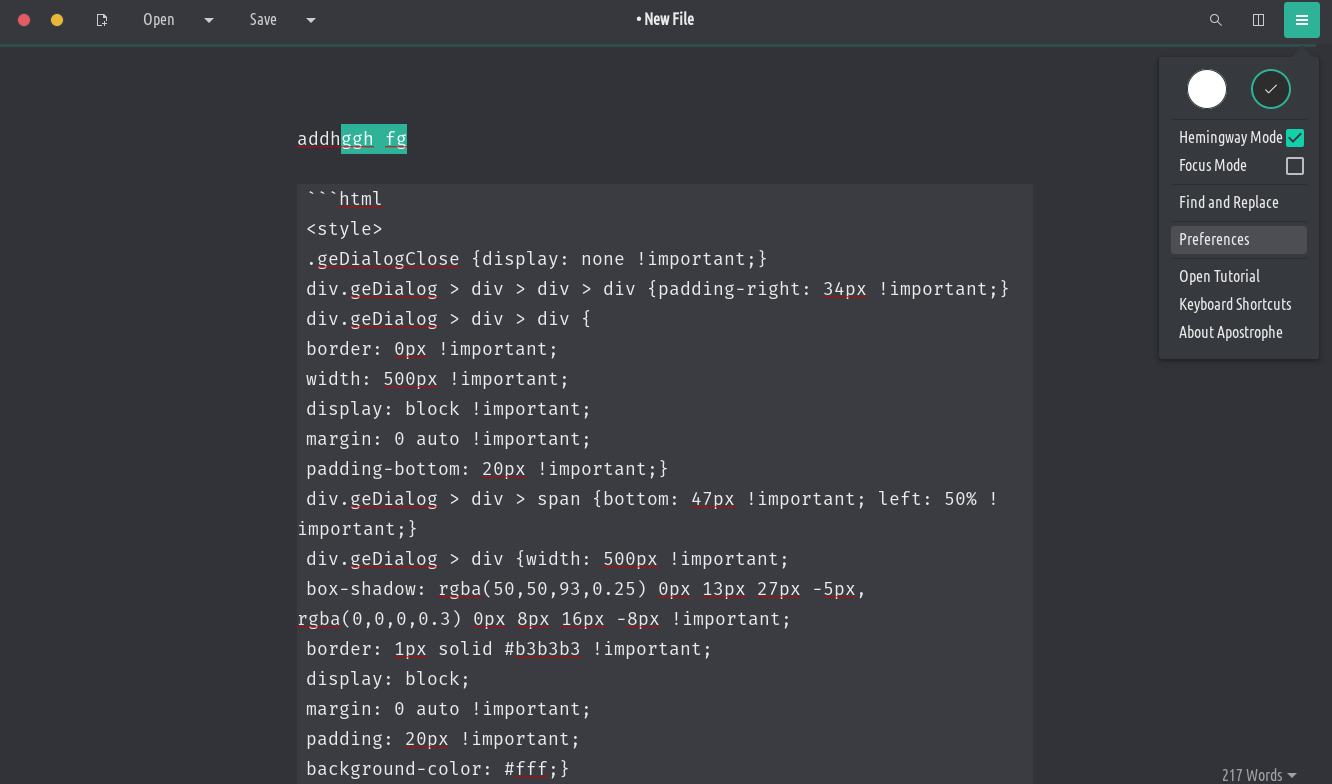Screen dimensions: 1332x784
Task: Choose Keyboard Shortcuts menu entry
Action: [x=1234, y=305]
